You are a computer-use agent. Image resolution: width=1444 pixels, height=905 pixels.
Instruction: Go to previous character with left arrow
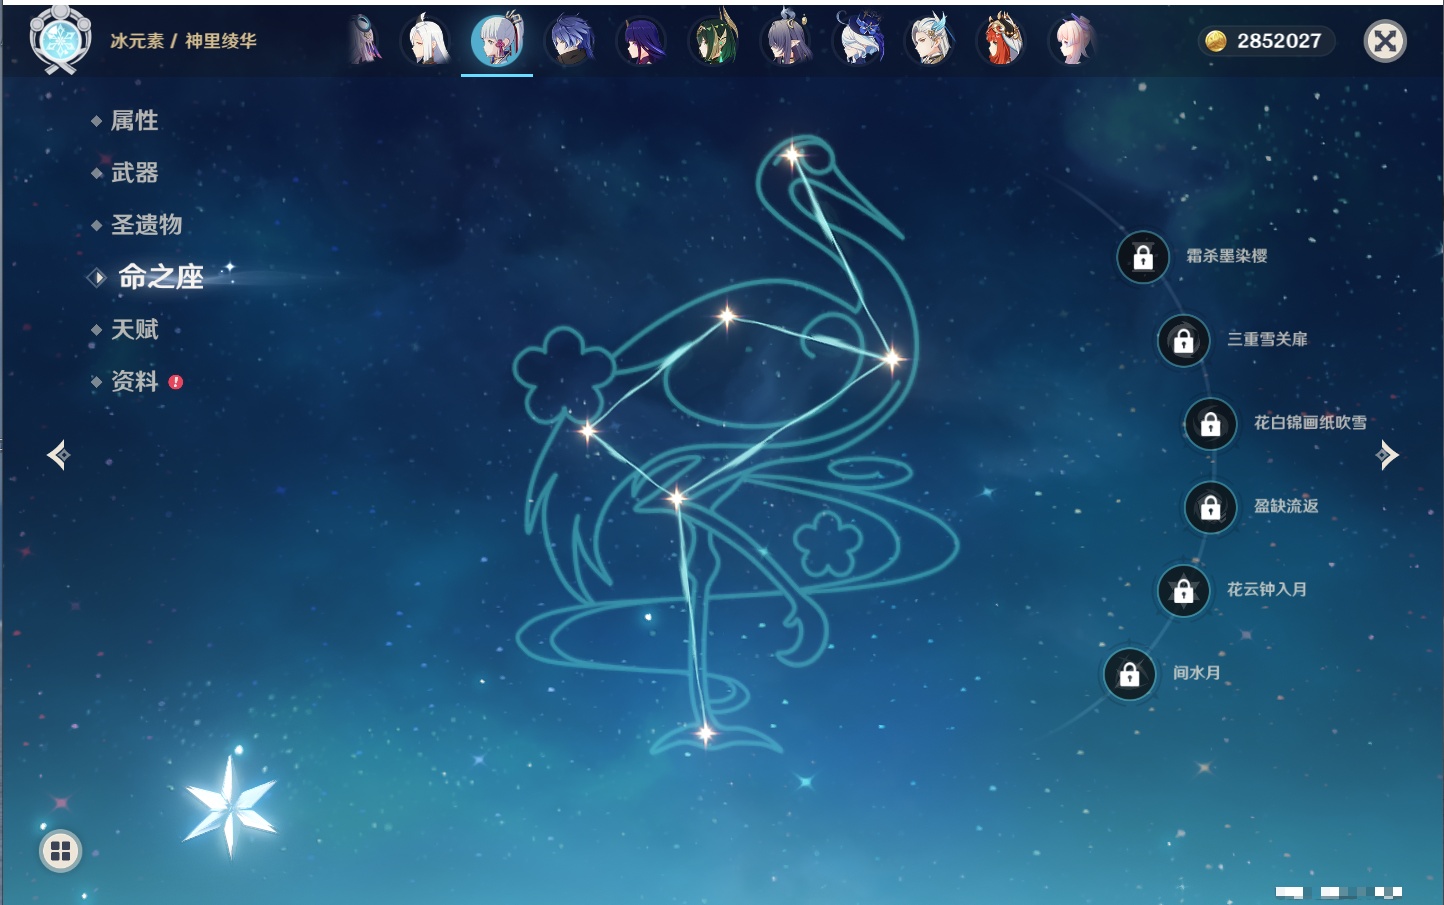tap(58, 455)
